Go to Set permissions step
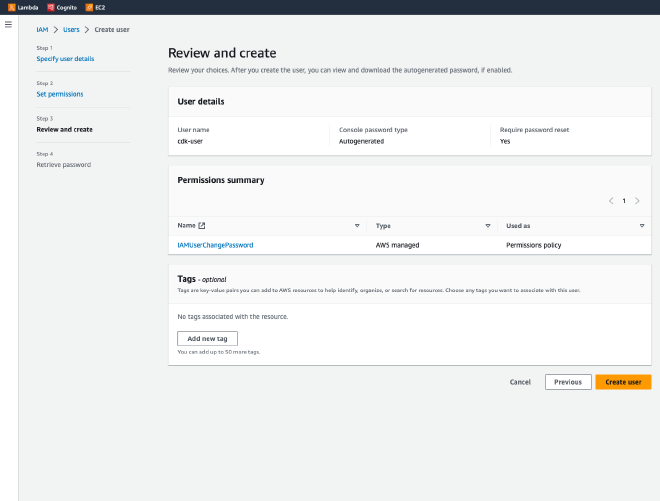This screenshot has width=660, height=501. pos(60,94)
